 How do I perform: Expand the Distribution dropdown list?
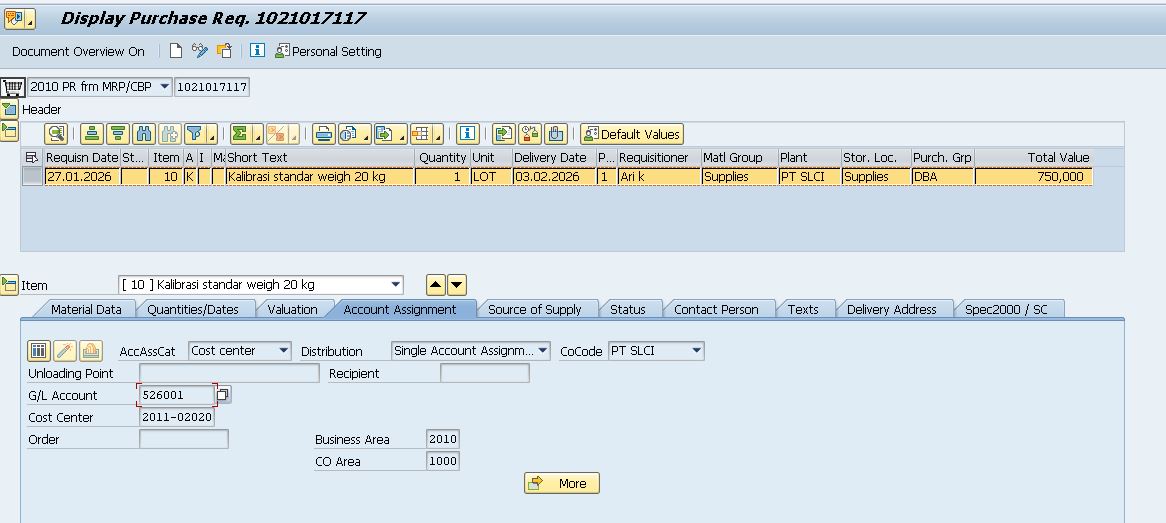(x=543, y=351)
